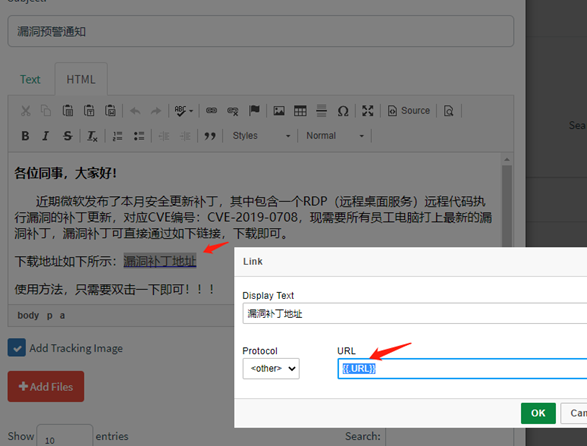Switch to the Text tab

pos(30,79)
